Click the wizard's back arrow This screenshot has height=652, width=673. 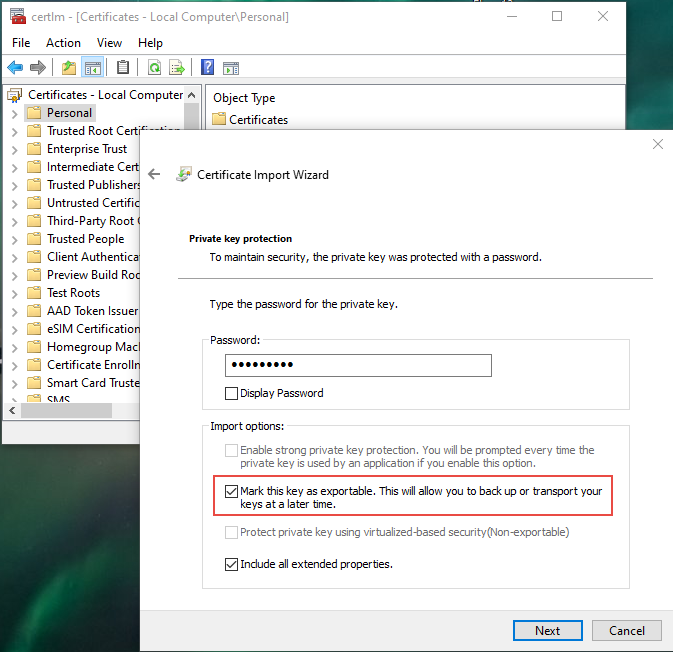click(x=154, y=174)
